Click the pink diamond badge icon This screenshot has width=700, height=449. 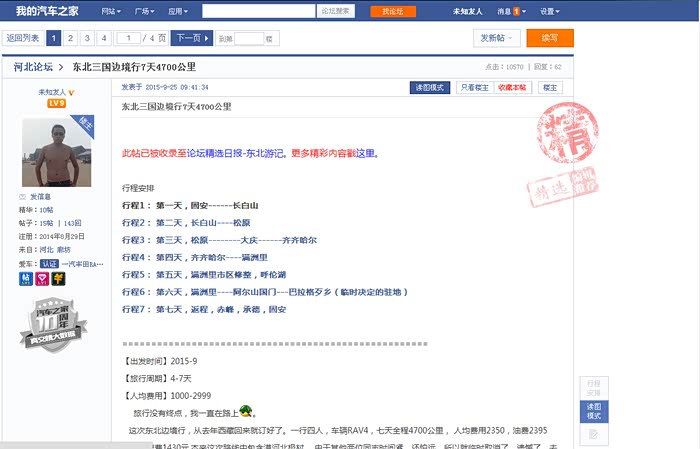pyautogui.click(x=42, y=279)
